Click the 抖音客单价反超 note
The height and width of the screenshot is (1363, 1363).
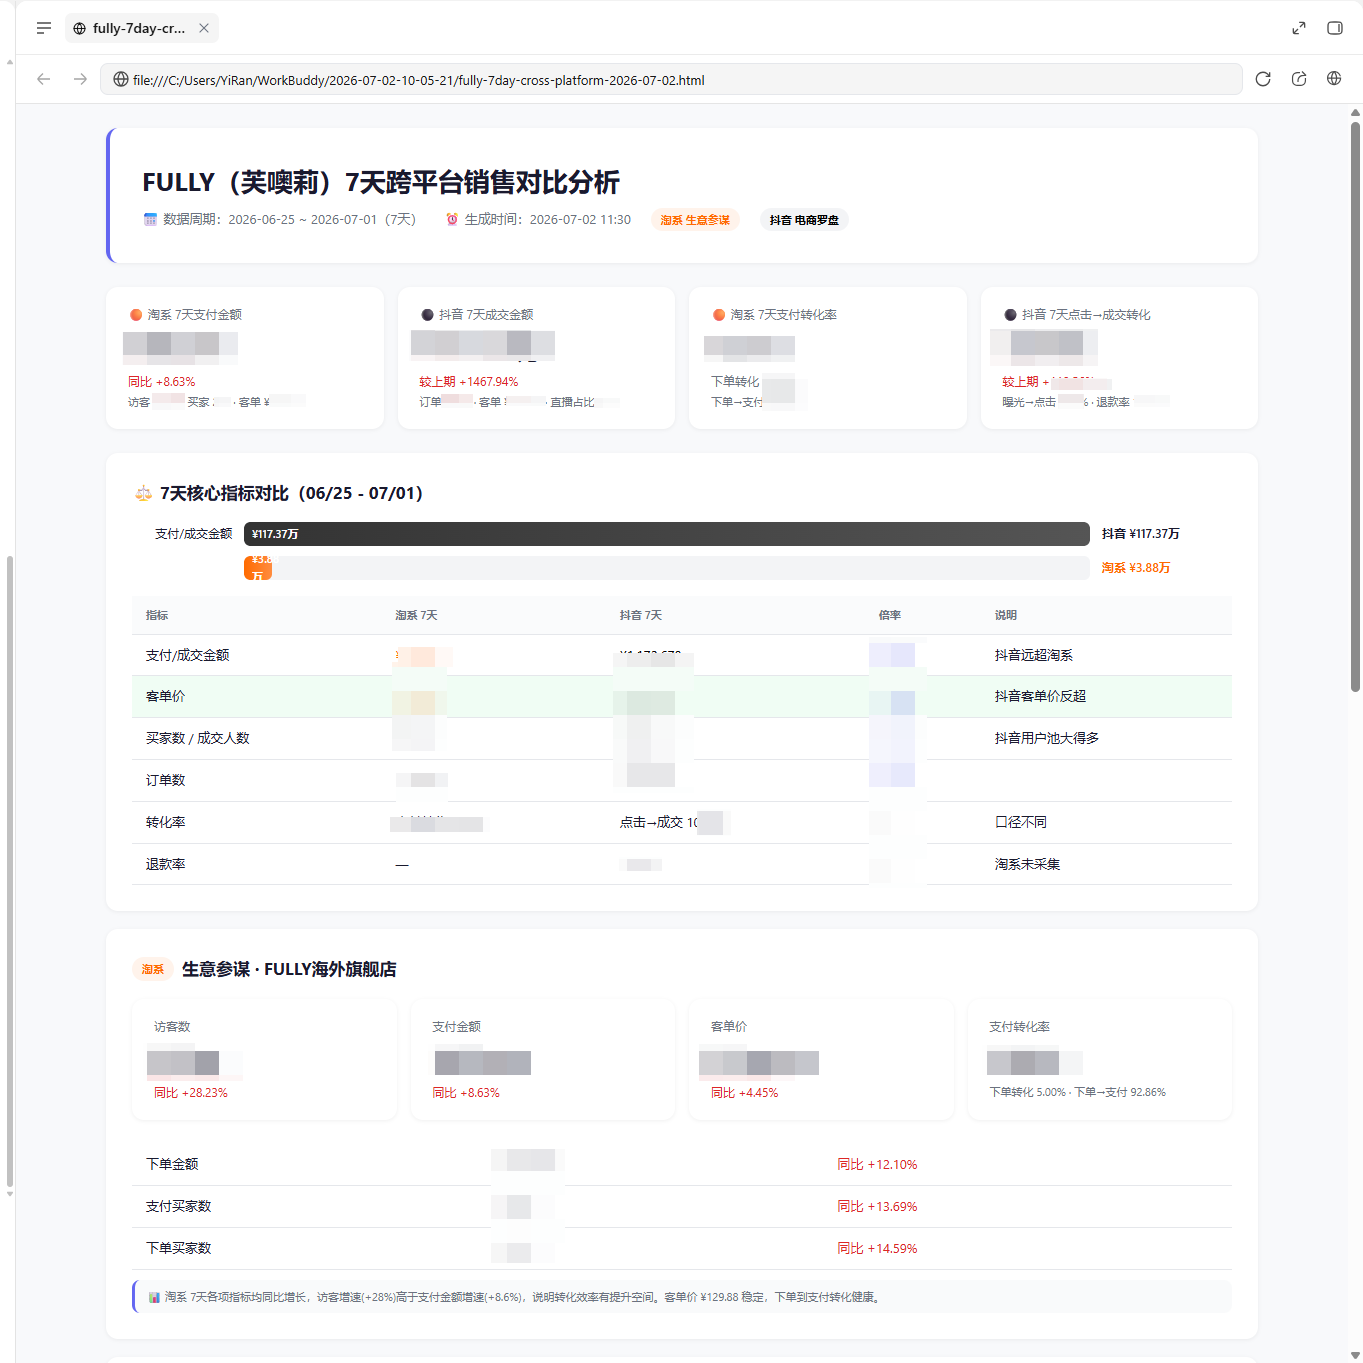[1040, 696]
